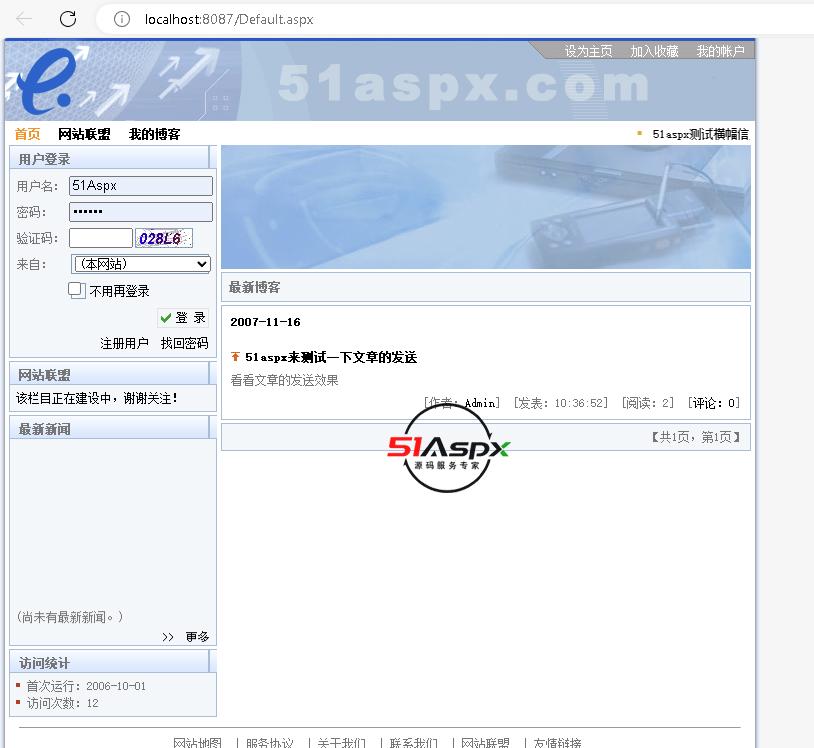814x748 pixels.
Task: Open site info icon in address bar
Action: click(121, 19)
